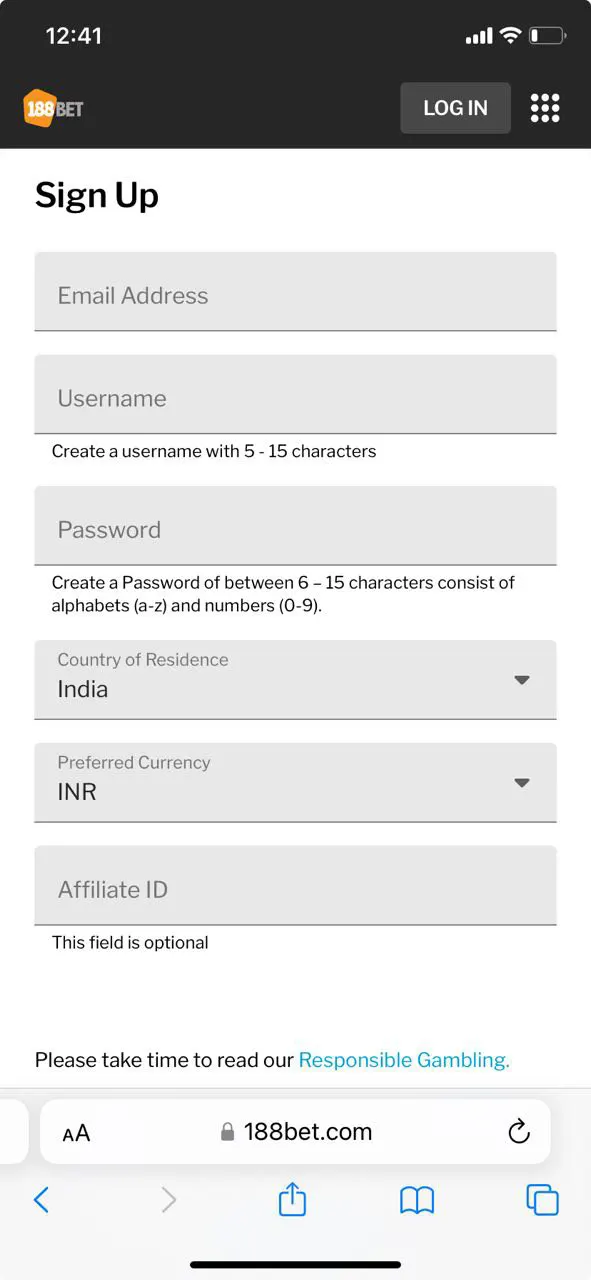Select the Username field
591x1280 pixels.
(295, 394)
